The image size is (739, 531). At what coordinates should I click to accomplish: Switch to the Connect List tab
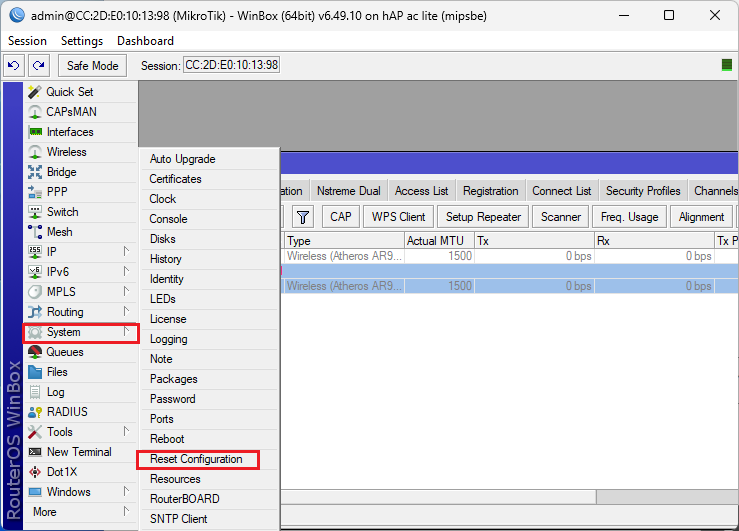pos(562,191)
